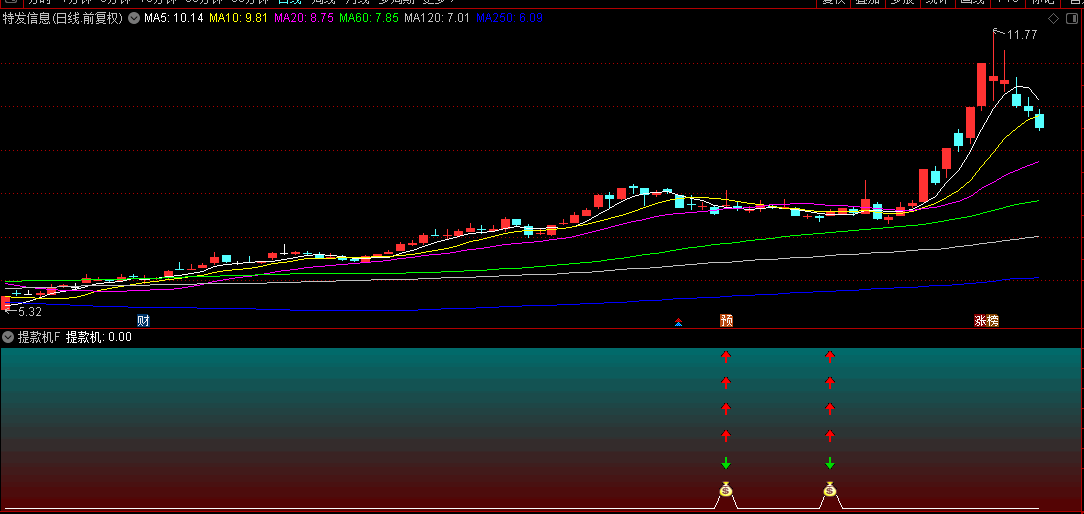1084x514 pixels.
Task: Click the green down arrow beneath the 预 marker
Action: tap(726, 463)
